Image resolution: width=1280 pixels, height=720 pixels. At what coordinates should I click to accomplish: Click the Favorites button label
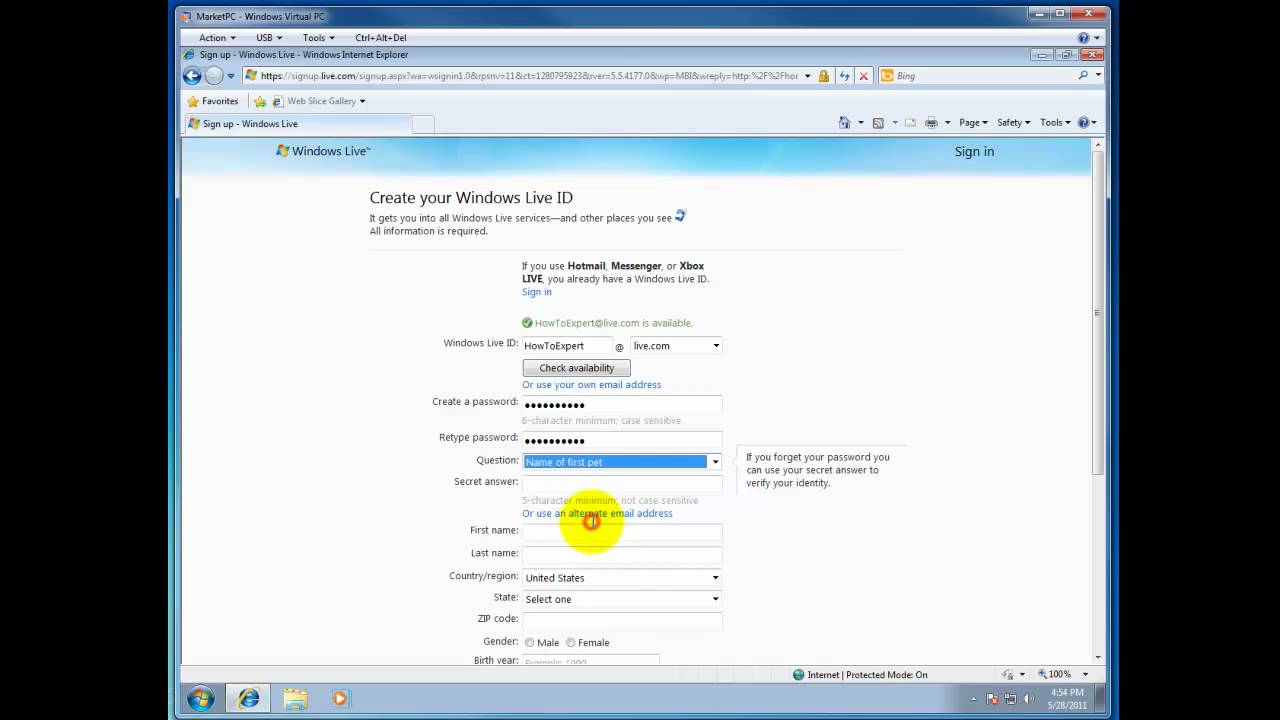tap(220, 101)
